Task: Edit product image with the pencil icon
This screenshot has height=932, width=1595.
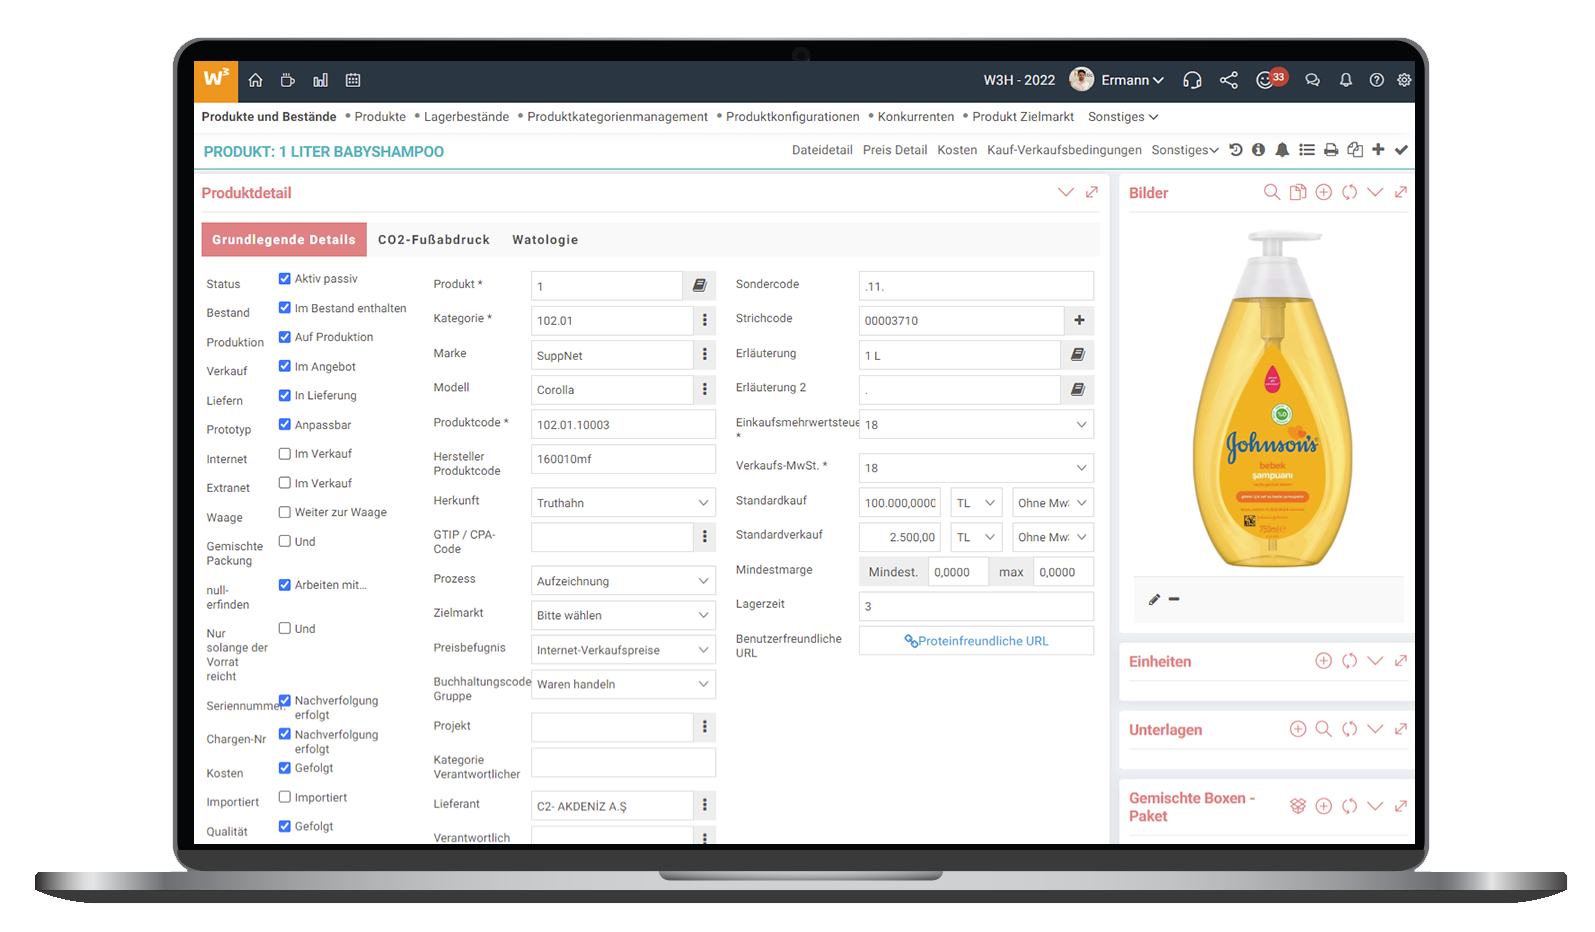Action: click(x=1154, y=599)
